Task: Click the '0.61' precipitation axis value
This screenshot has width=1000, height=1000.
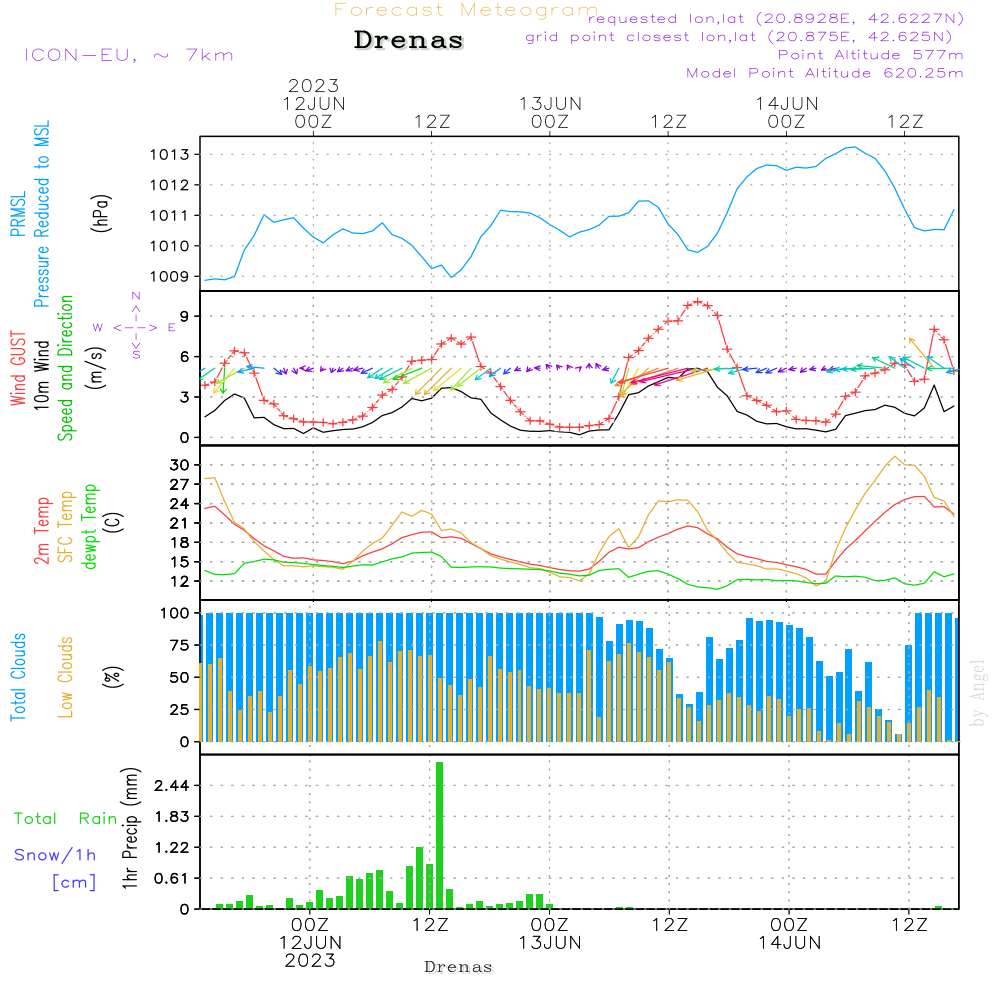Action: point(172,879)
